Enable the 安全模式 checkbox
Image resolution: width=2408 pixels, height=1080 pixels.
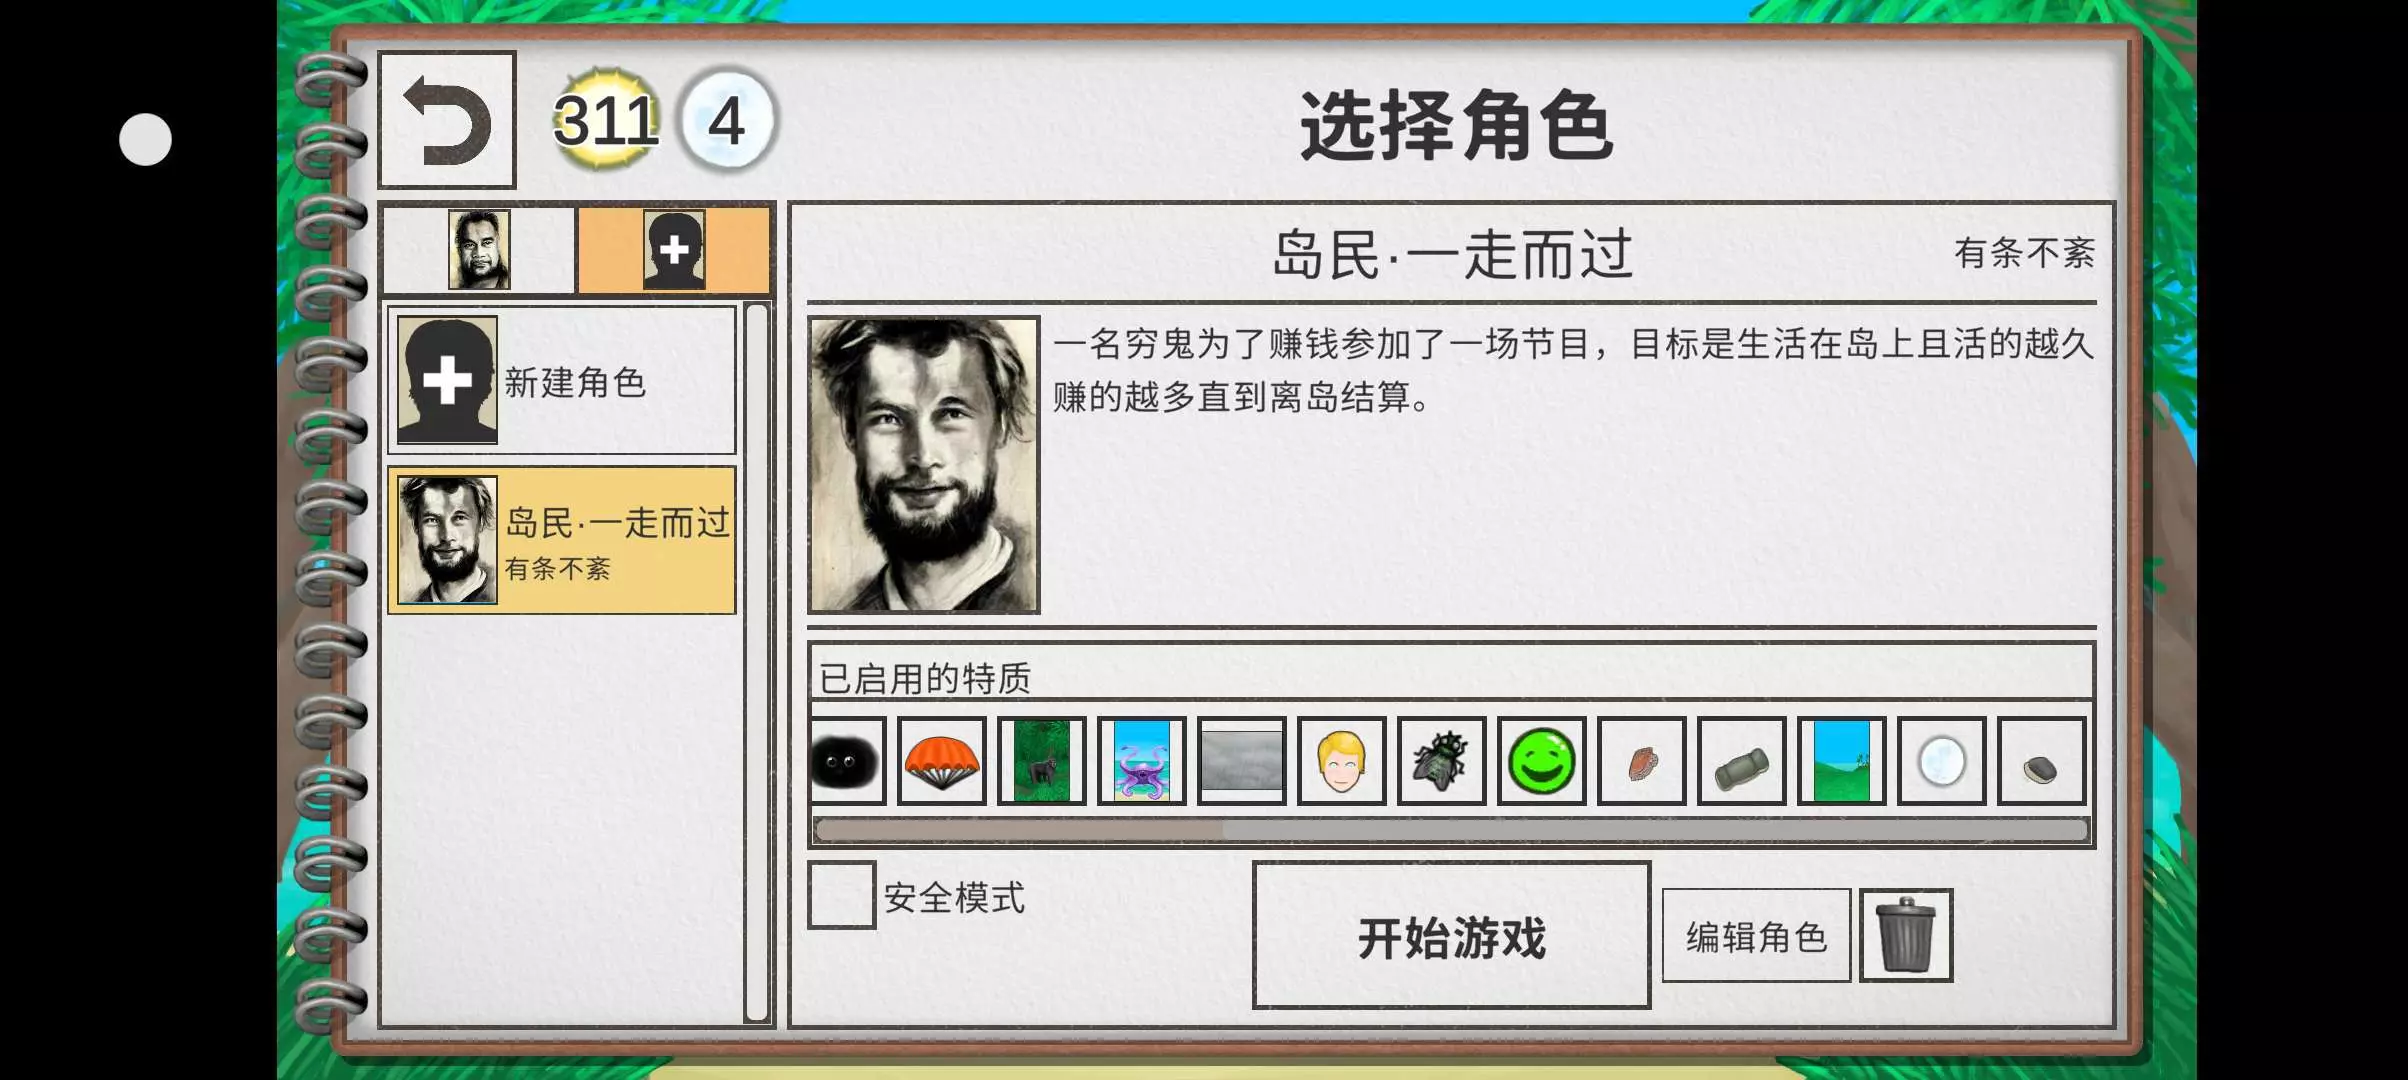point(841,895)
